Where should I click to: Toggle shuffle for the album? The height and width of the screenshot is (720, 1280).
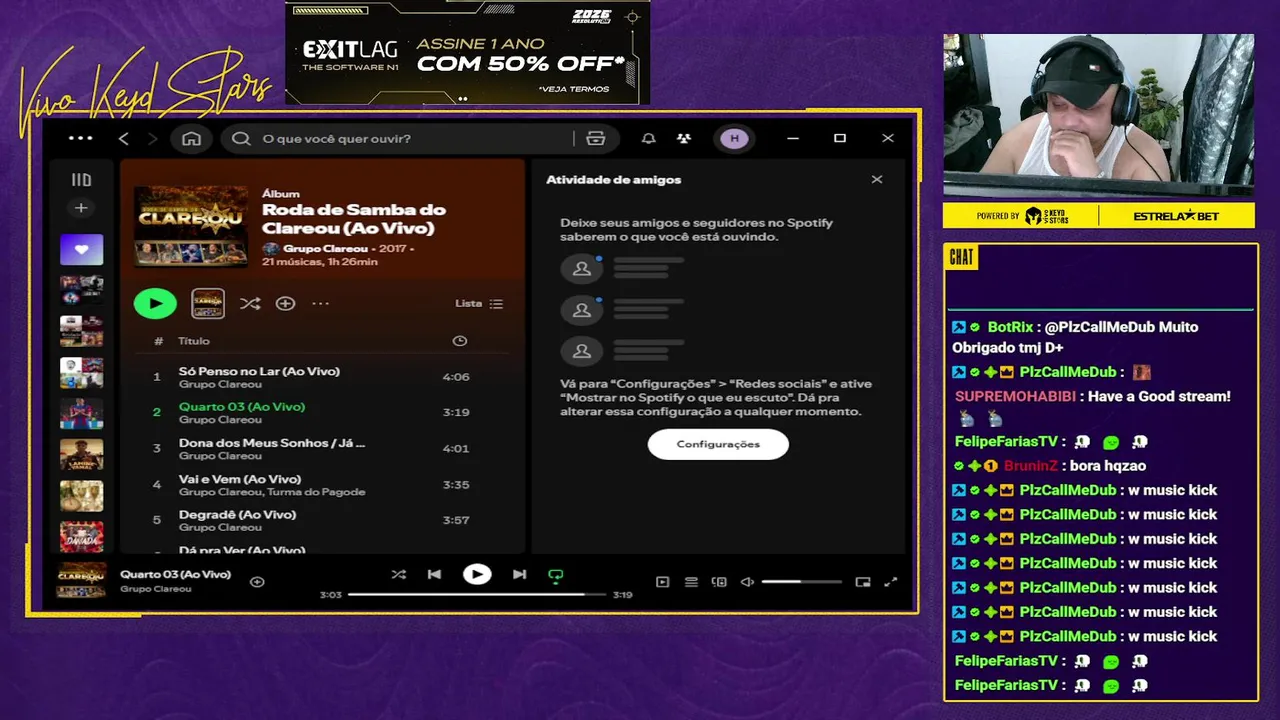point(250,303)
